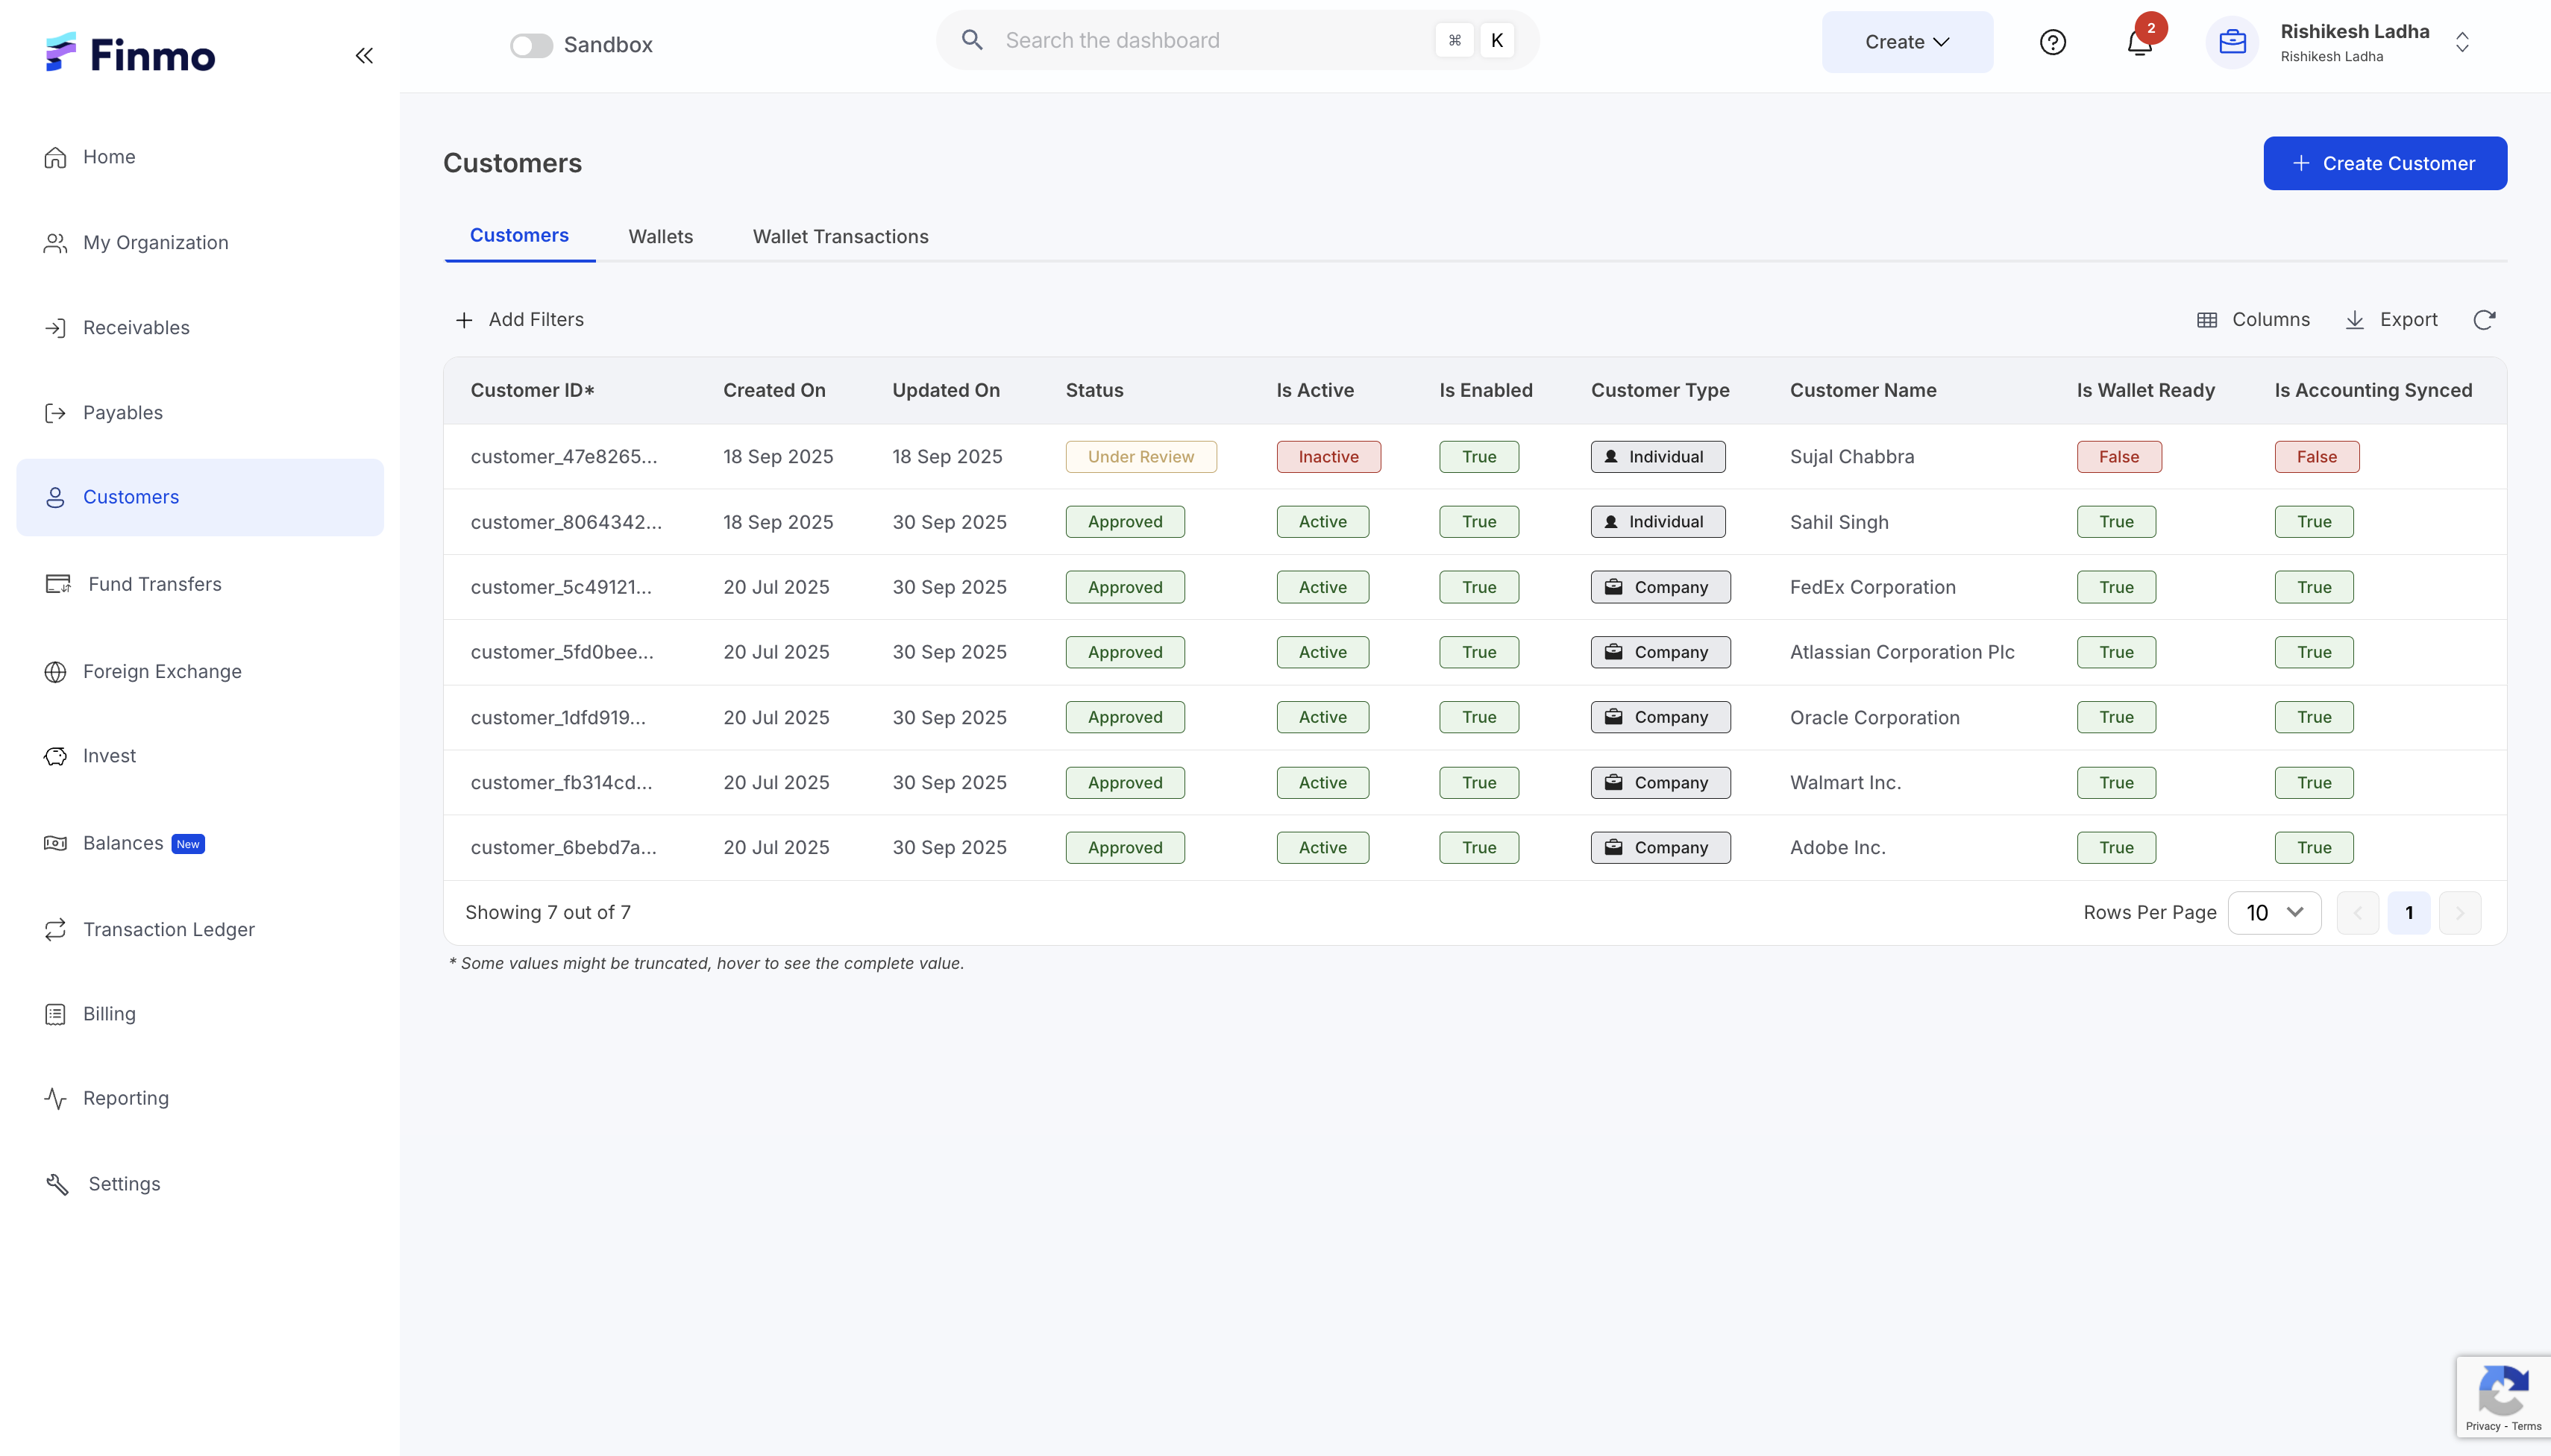Expand the Rishikesh Ladha account switcher

coord(2462,42)
